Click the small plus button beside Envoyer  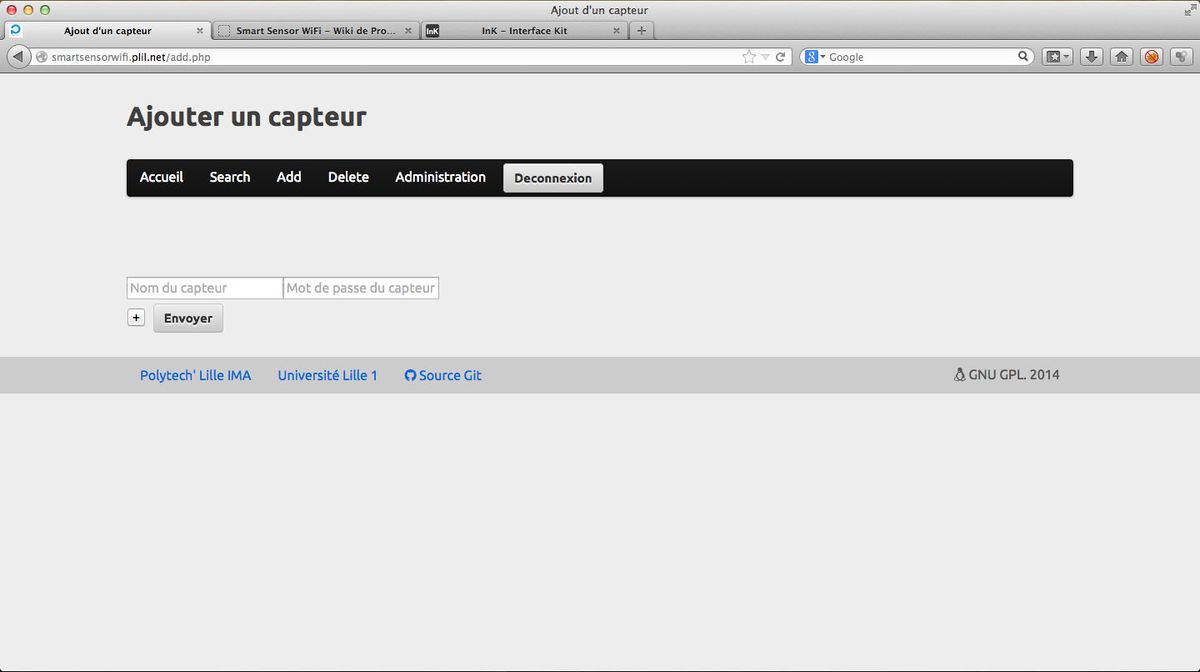136,318
